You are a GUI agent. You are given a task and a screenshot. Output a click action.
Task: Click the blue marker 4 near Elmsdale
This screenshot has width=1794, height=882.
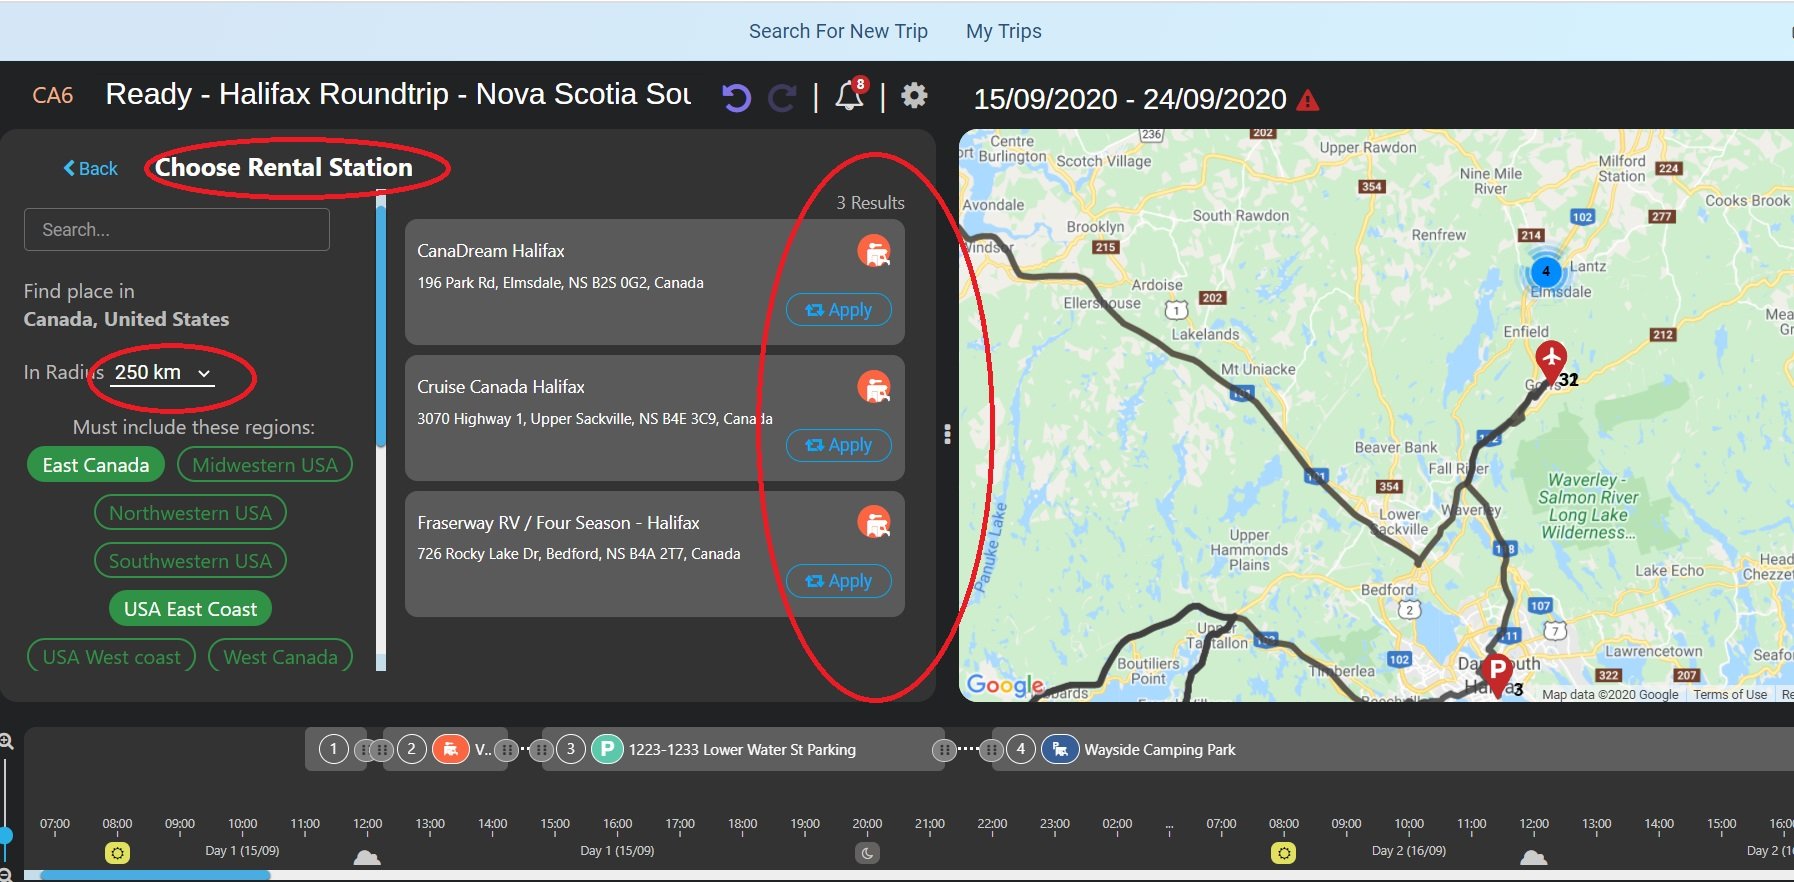pos(1546,271)
